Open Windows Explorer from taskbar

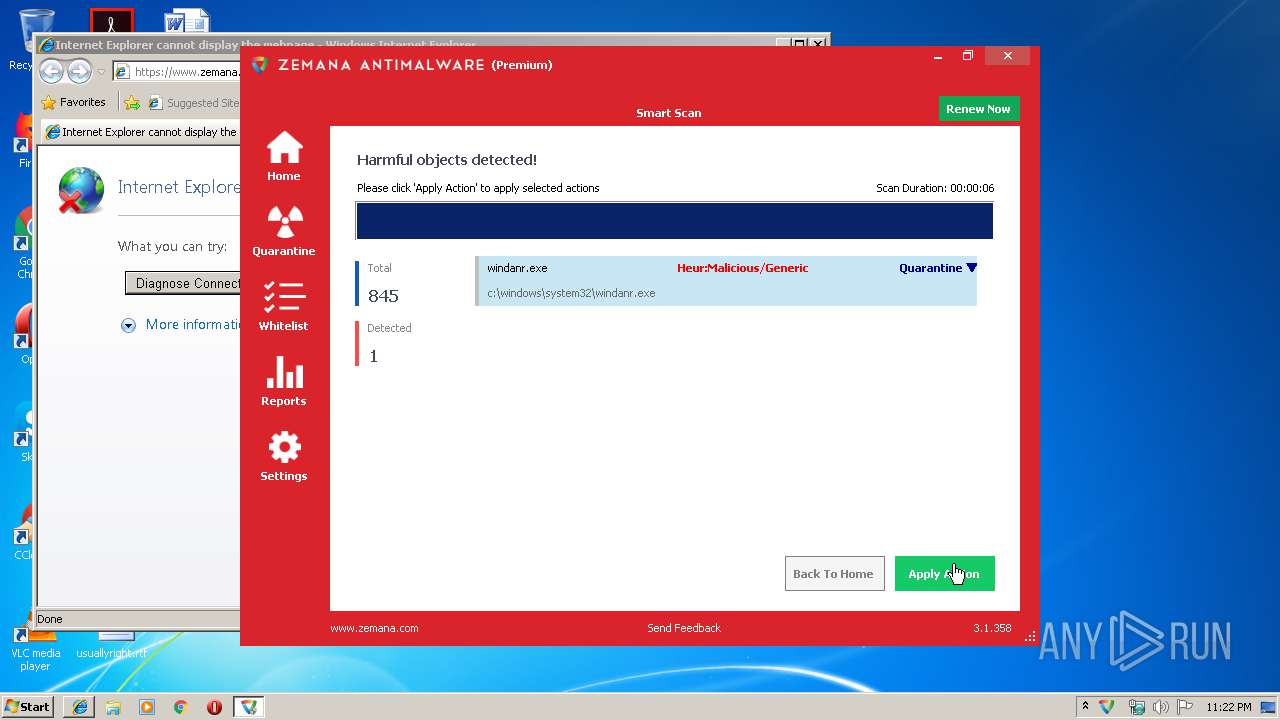(113, 707)
